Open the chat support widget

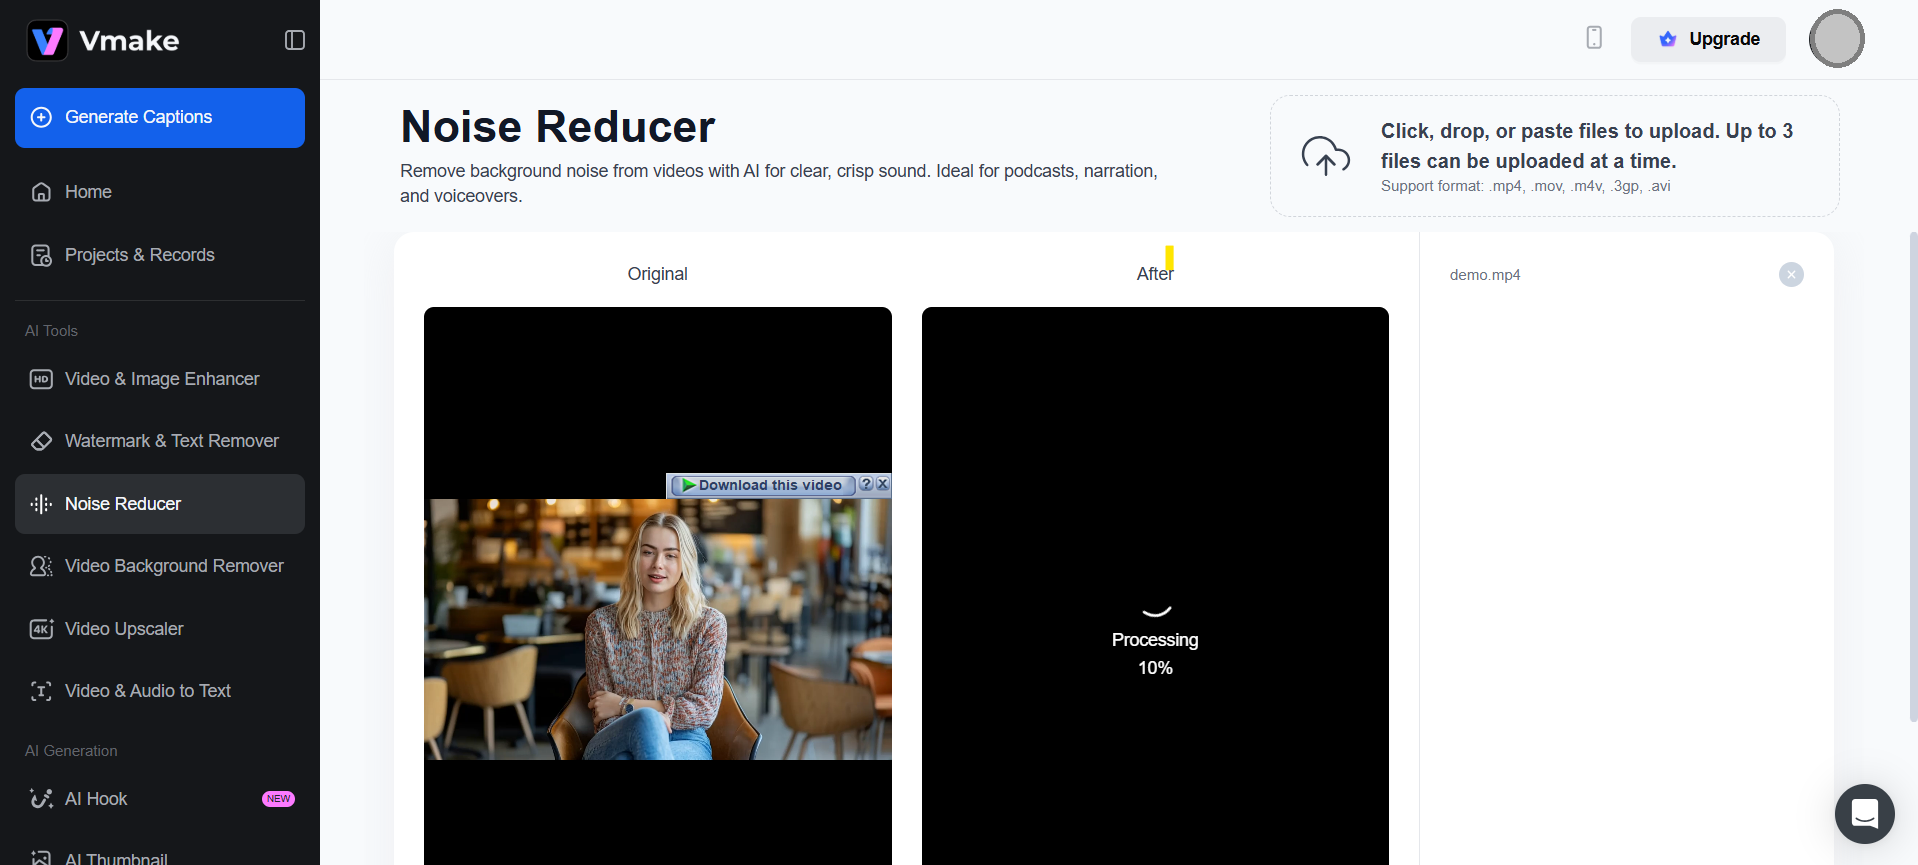coord(1864,814)
